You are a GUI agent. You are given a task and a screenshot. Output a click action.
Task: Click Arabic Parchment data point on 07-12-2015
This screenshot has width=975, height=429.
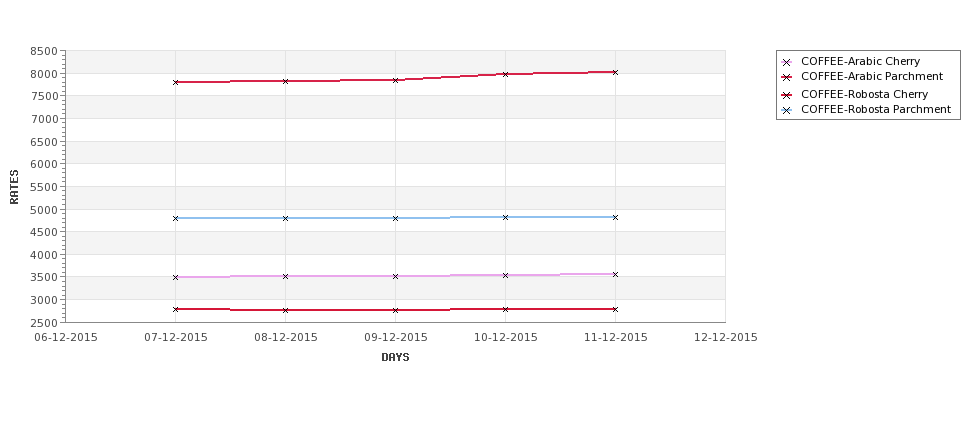coord(175,82)
